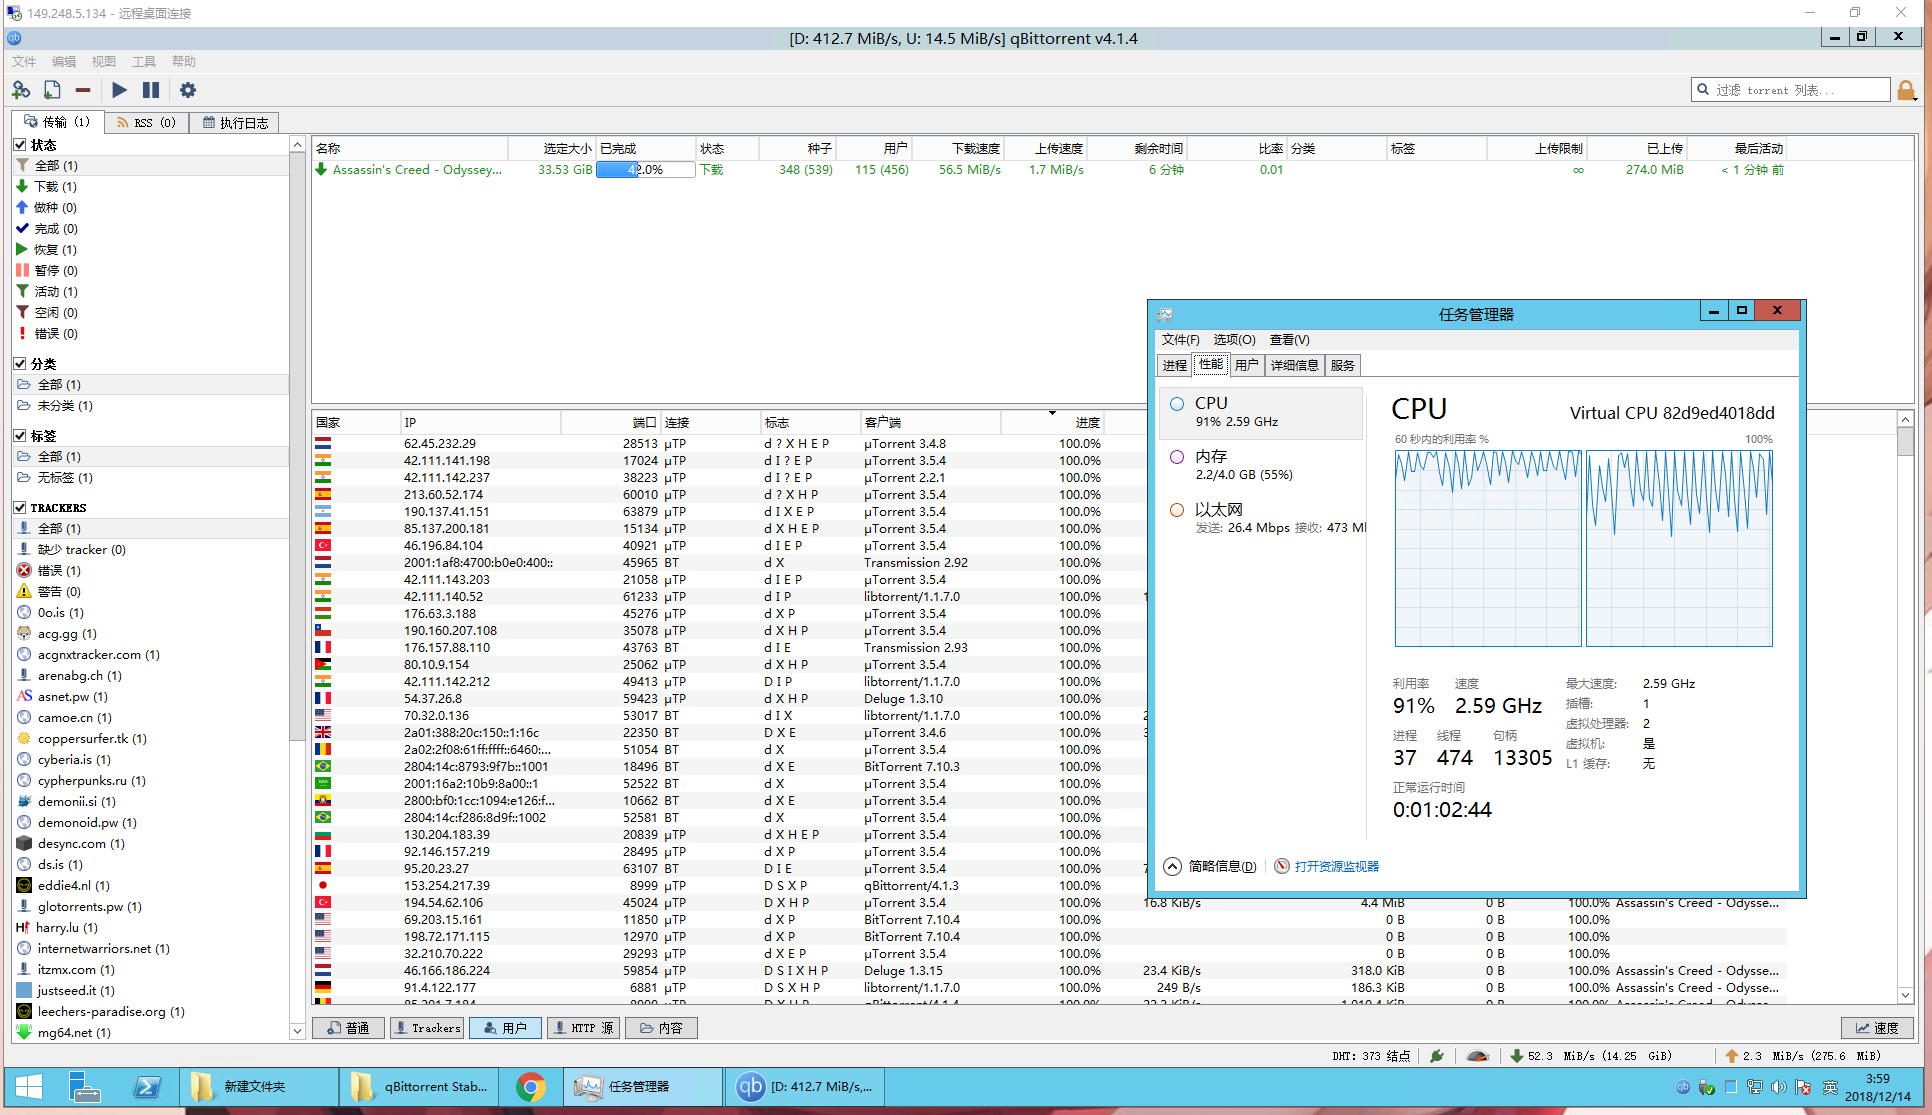The image size is (1932, 1115).
Task: Switch to the RSS tab
Action: pyautogui.click(x=146, y=122)
